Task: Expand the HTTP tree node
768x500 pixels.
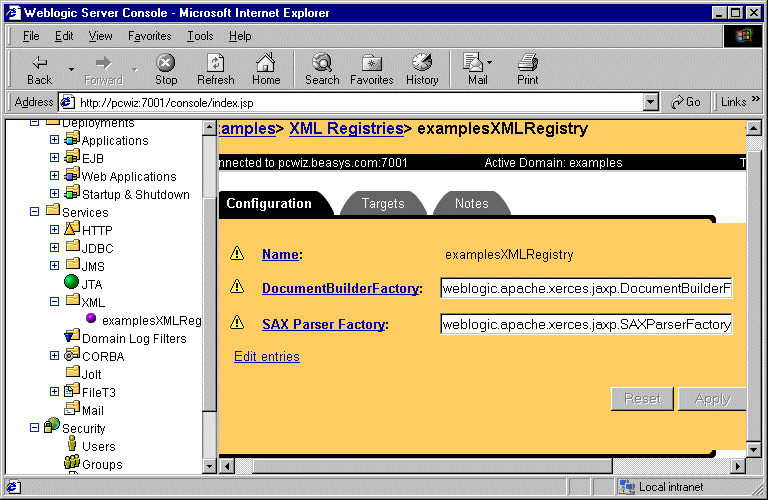Action: click(54, 230)
